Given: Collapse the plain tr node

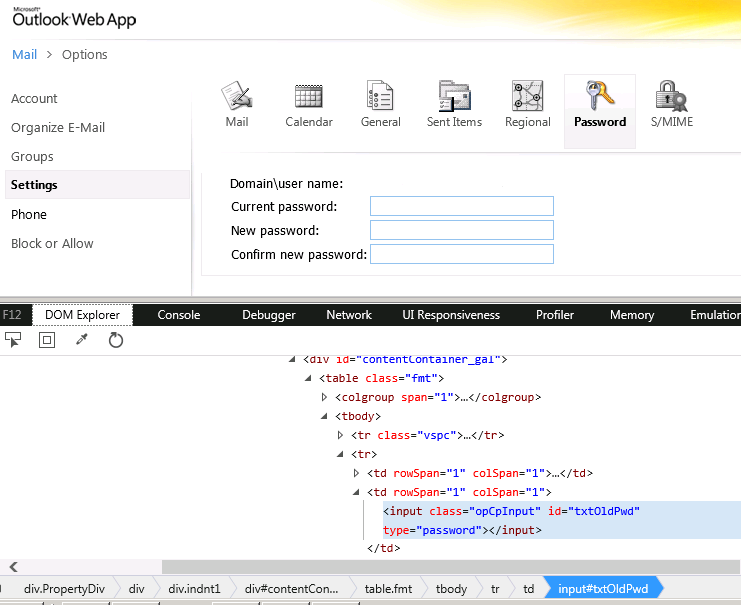Looking at the screenshot, I should click(x=340, y=454).
